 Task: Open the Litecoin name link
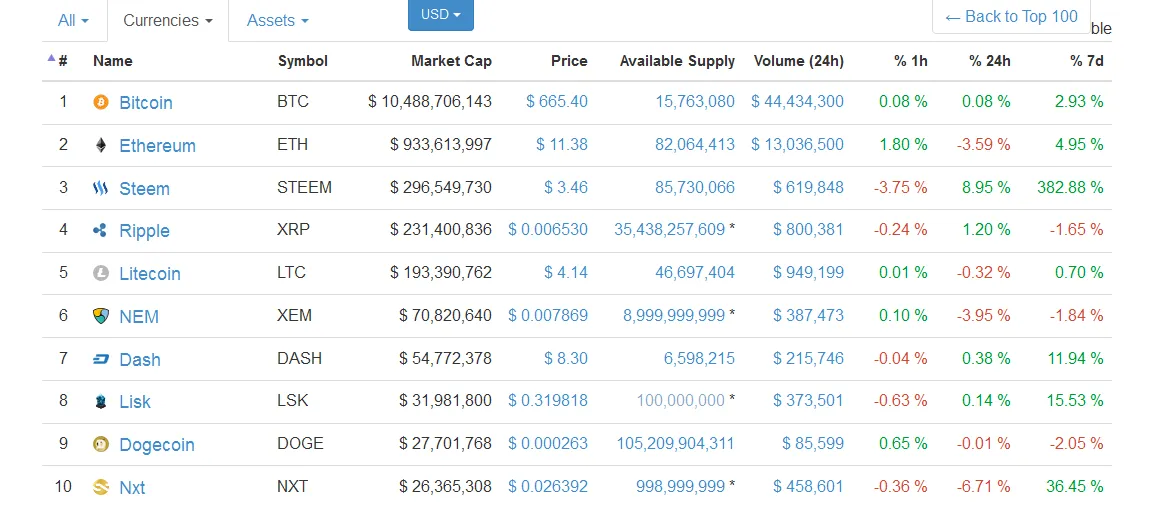[149, 273]
